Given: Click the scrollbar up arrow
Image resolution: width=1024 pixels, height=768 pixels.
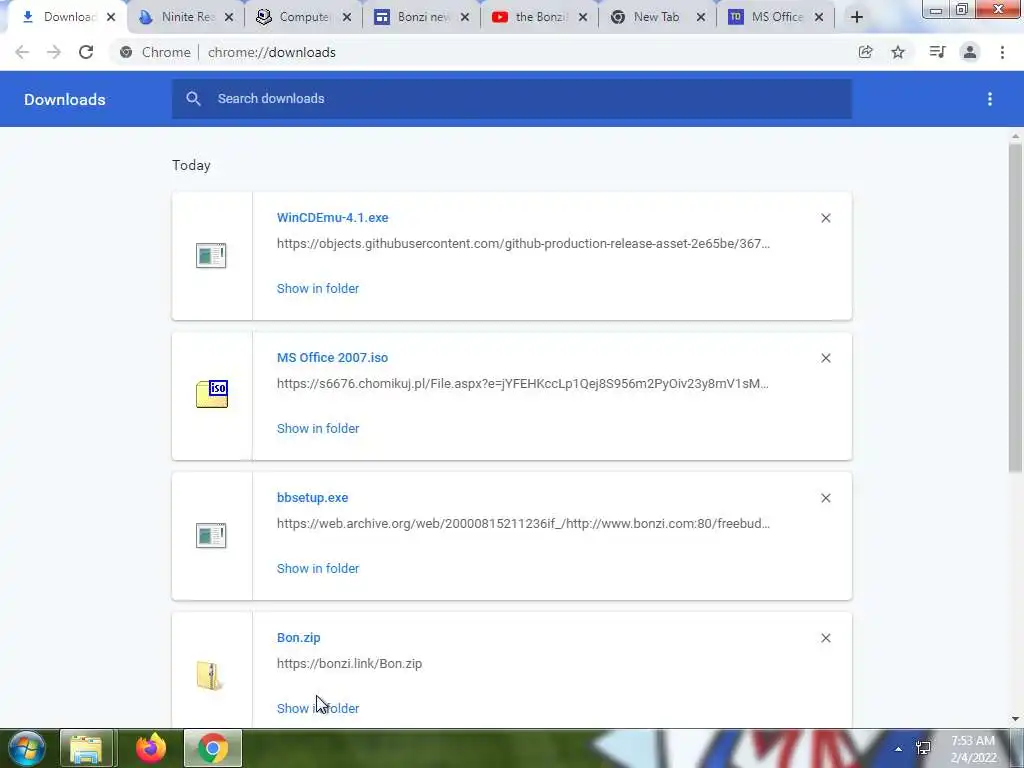Looking at the screenshot, I should [1015, 136].
